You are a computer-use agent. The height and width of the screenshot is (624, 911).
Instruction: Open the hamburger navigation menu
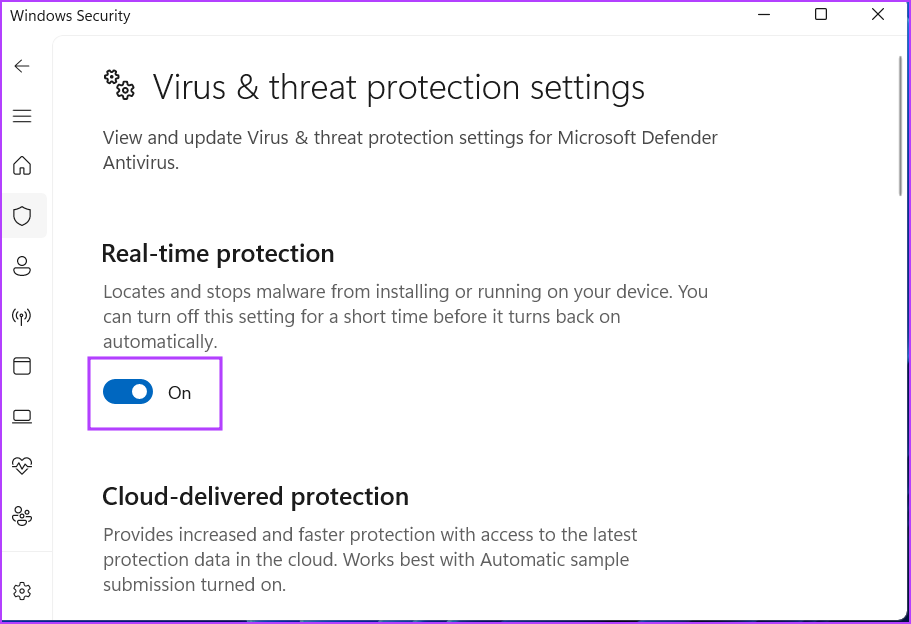click(x=22, y=116)
